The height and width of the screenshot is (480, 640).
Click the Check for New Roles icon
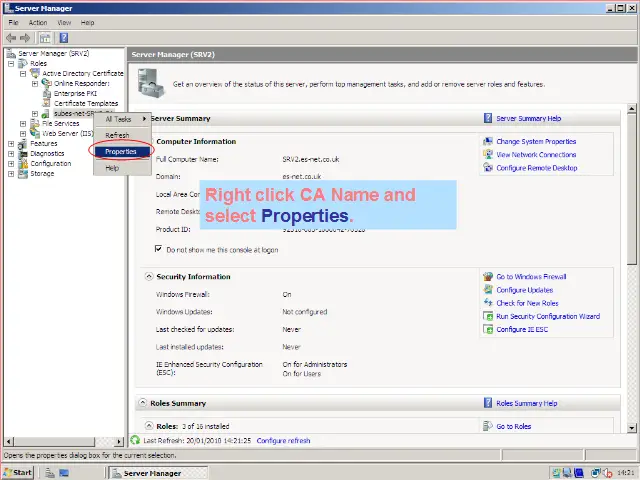pos(488,303)
